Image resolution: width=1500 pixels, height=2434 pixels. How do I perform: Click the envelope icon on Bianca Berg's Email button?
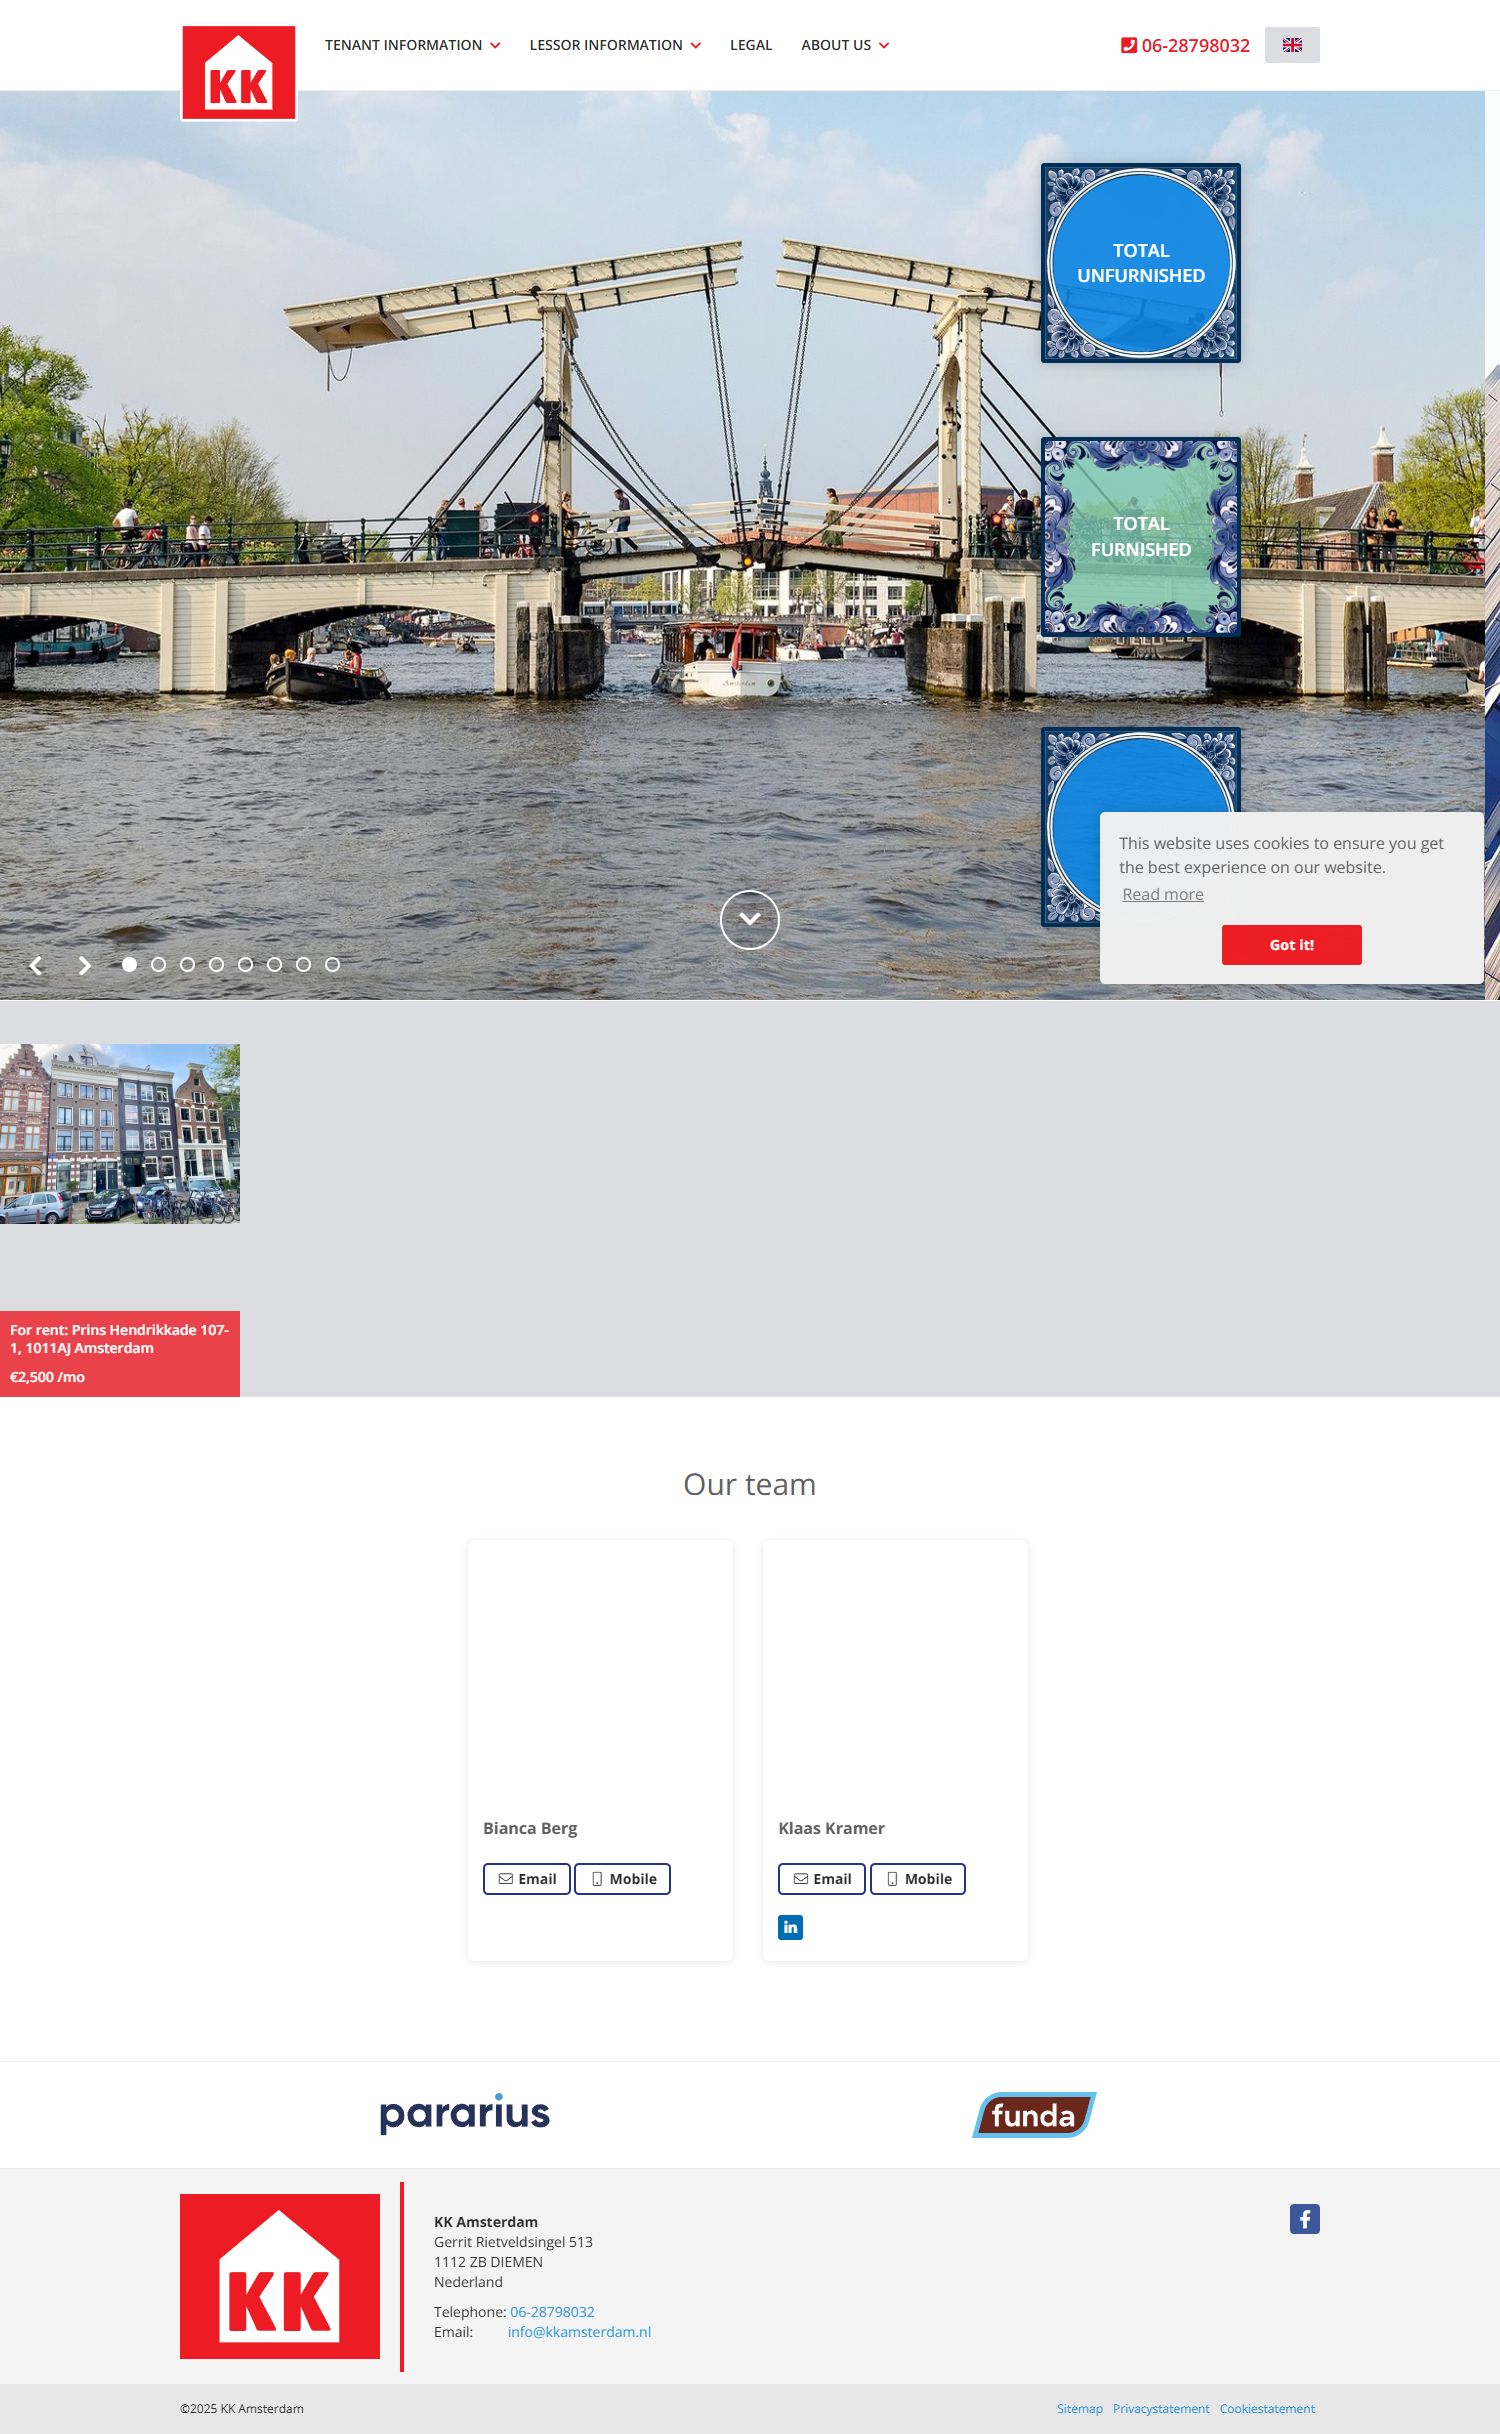pyautogui.click(x=506, y=1879)
